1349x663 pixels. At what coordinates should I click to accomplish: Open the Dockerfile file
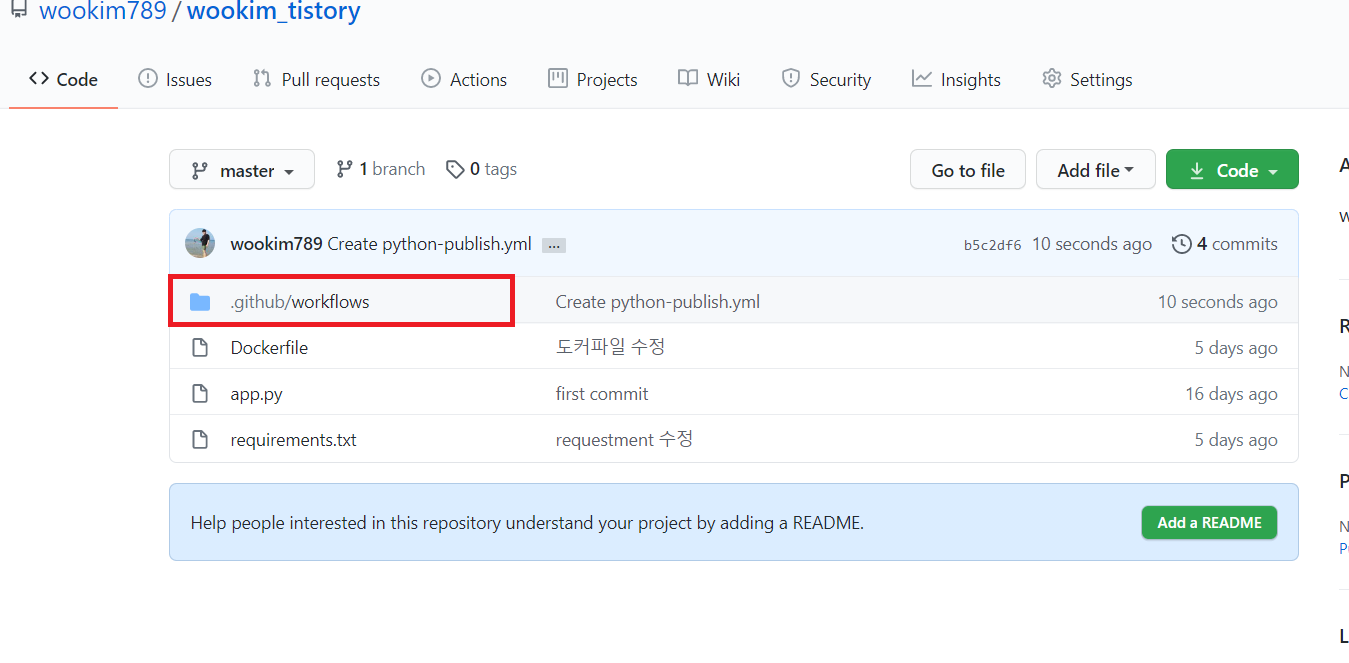point(269,348)
